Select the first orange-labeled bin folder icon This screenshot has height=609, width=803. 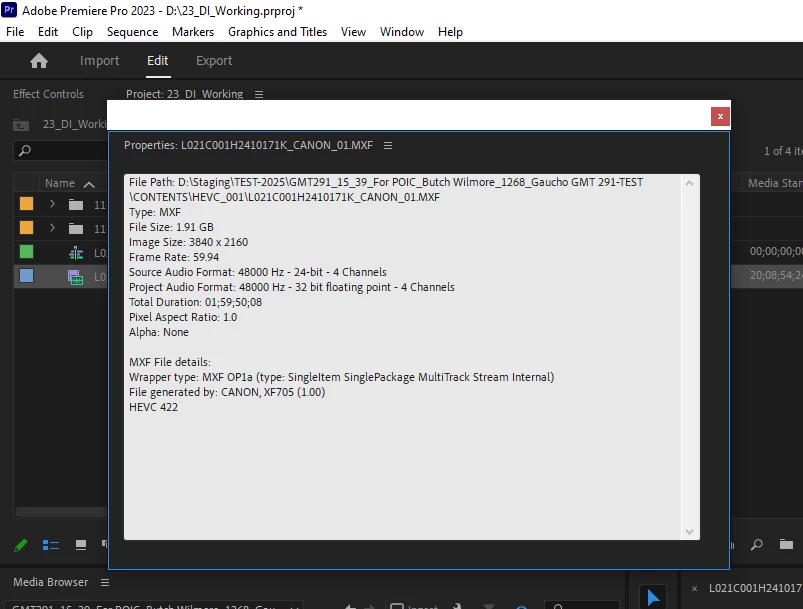click(76, 205)
